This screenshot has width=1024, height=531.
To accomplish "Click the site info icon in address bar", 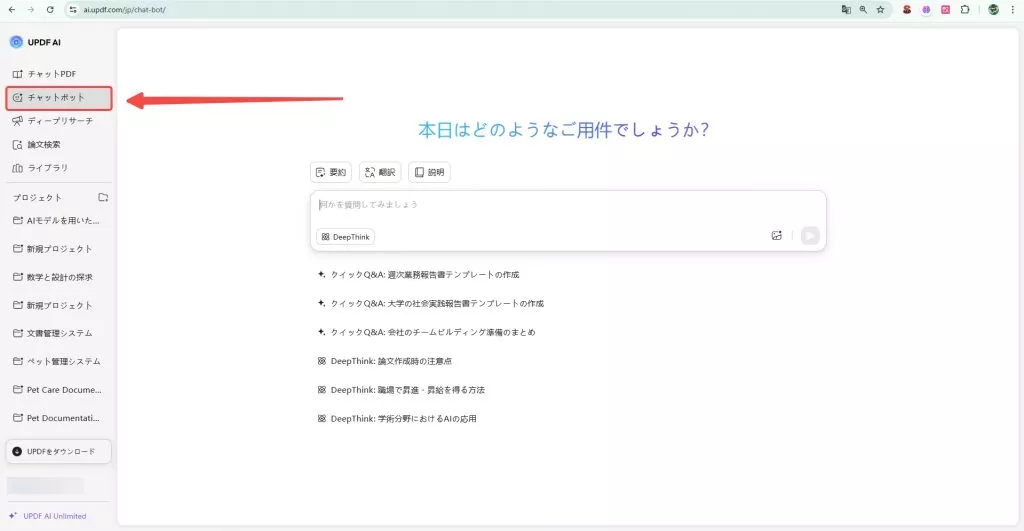I will pyautogui.click(x=73, y=10).
